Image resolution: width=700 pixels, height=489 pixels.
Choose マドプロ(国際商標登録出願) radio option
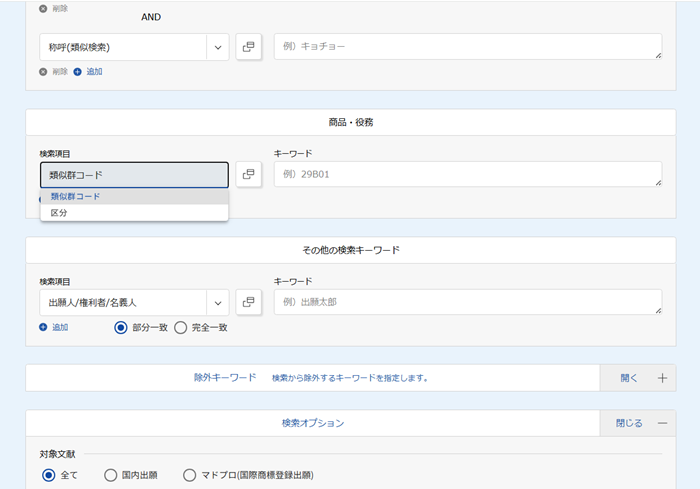click(190, 475)
